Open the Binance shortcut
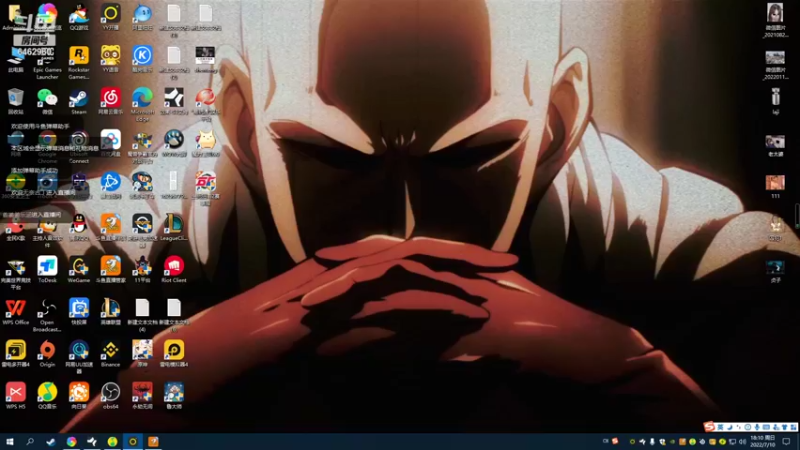Image resolution: width=800 pixels, height=450 pixels. 111,350
